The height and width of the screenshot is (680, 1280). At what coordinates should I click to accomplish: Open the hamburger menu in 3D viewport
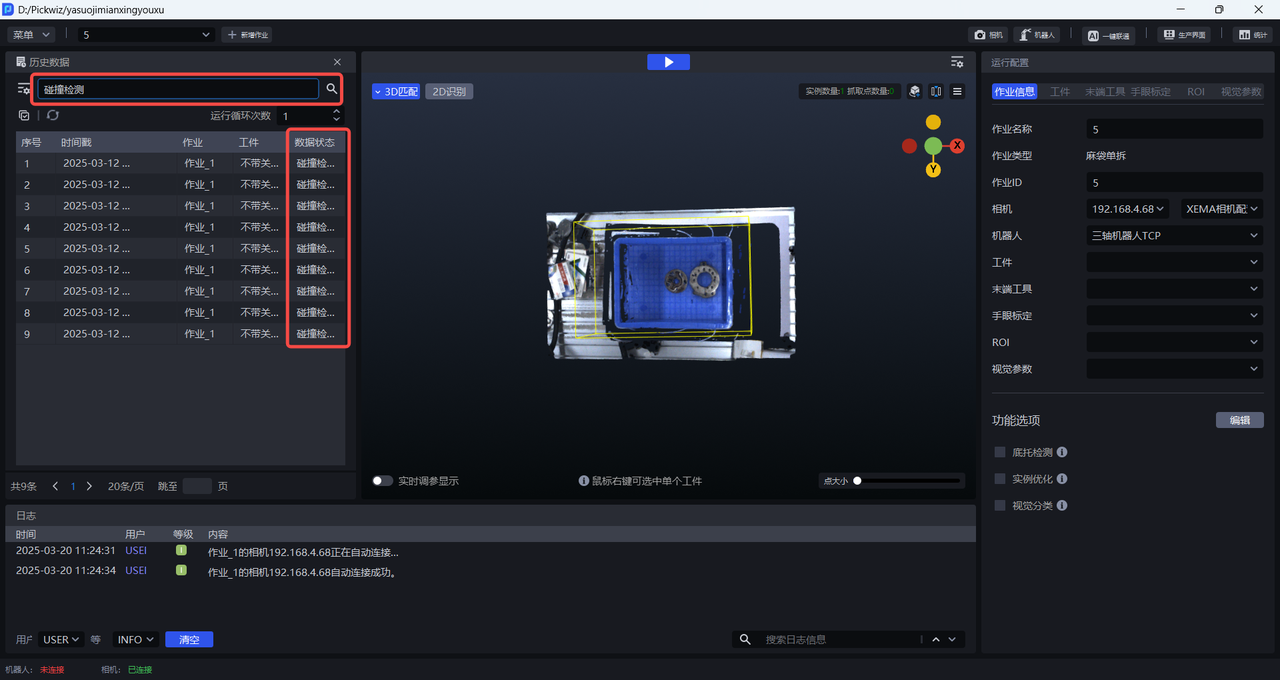click(957, 91)
